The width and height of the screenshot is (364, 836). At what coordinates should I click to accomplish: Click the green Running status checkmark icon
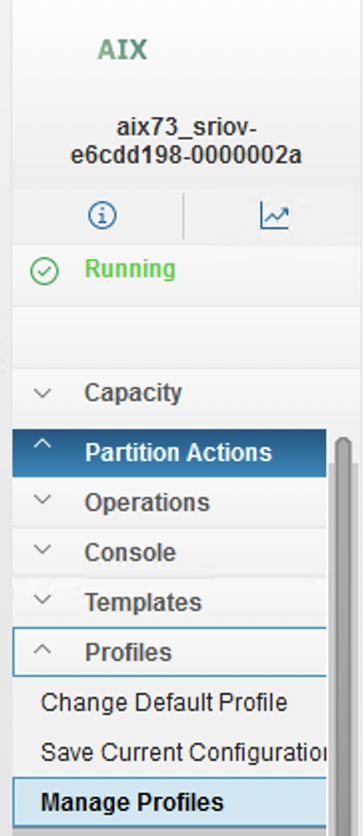click(44, 271)
